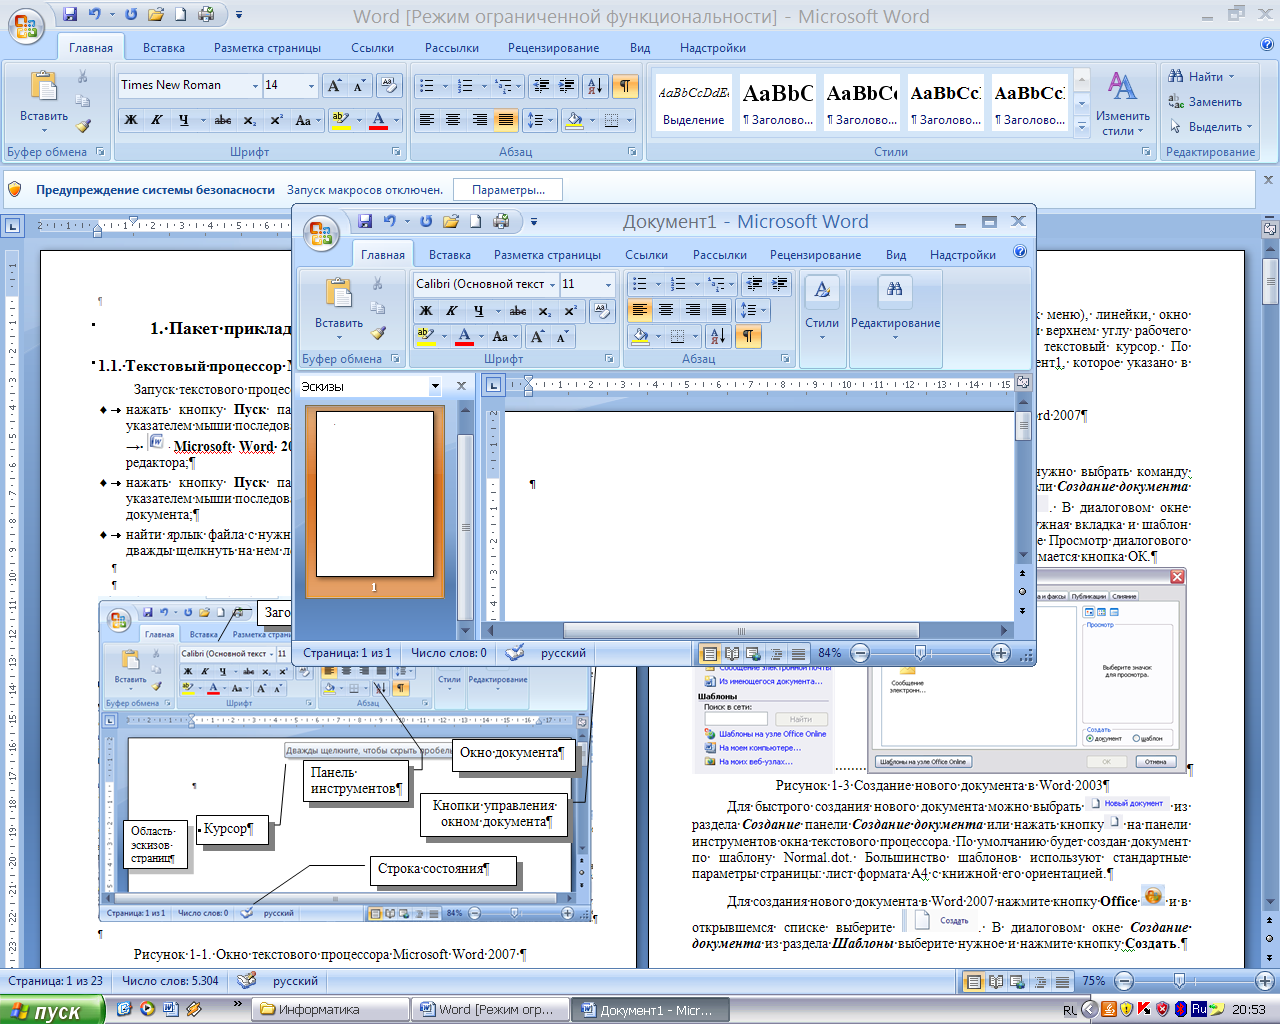
Task: Click spell check icon in Документ1 status bar
Action: pyautogui.click(x=515, y=653)
